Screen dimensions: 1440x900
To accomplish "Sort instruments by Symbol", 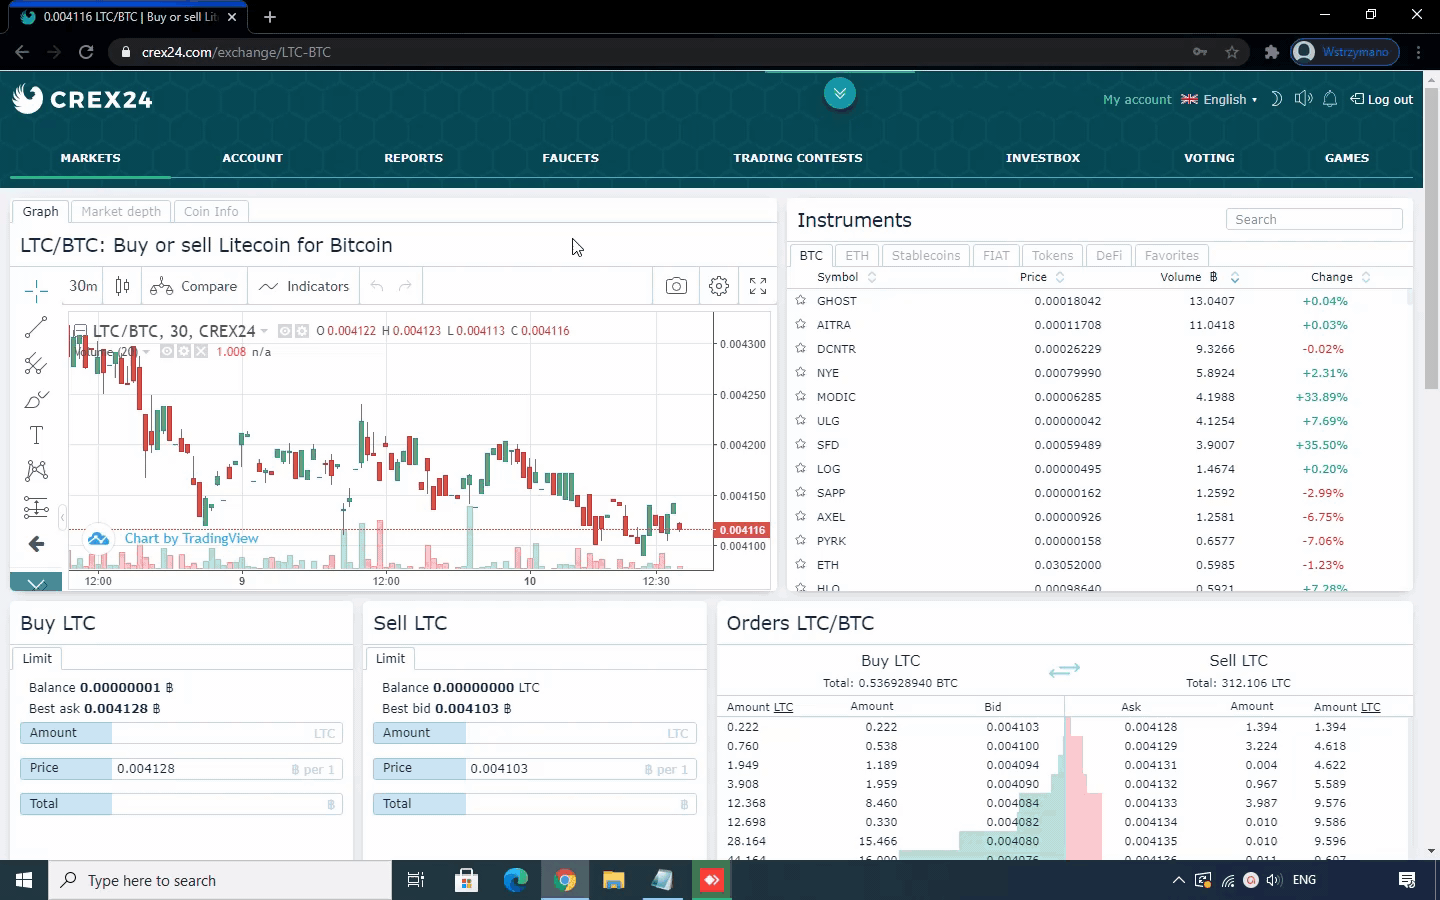I will click(846, 277).
